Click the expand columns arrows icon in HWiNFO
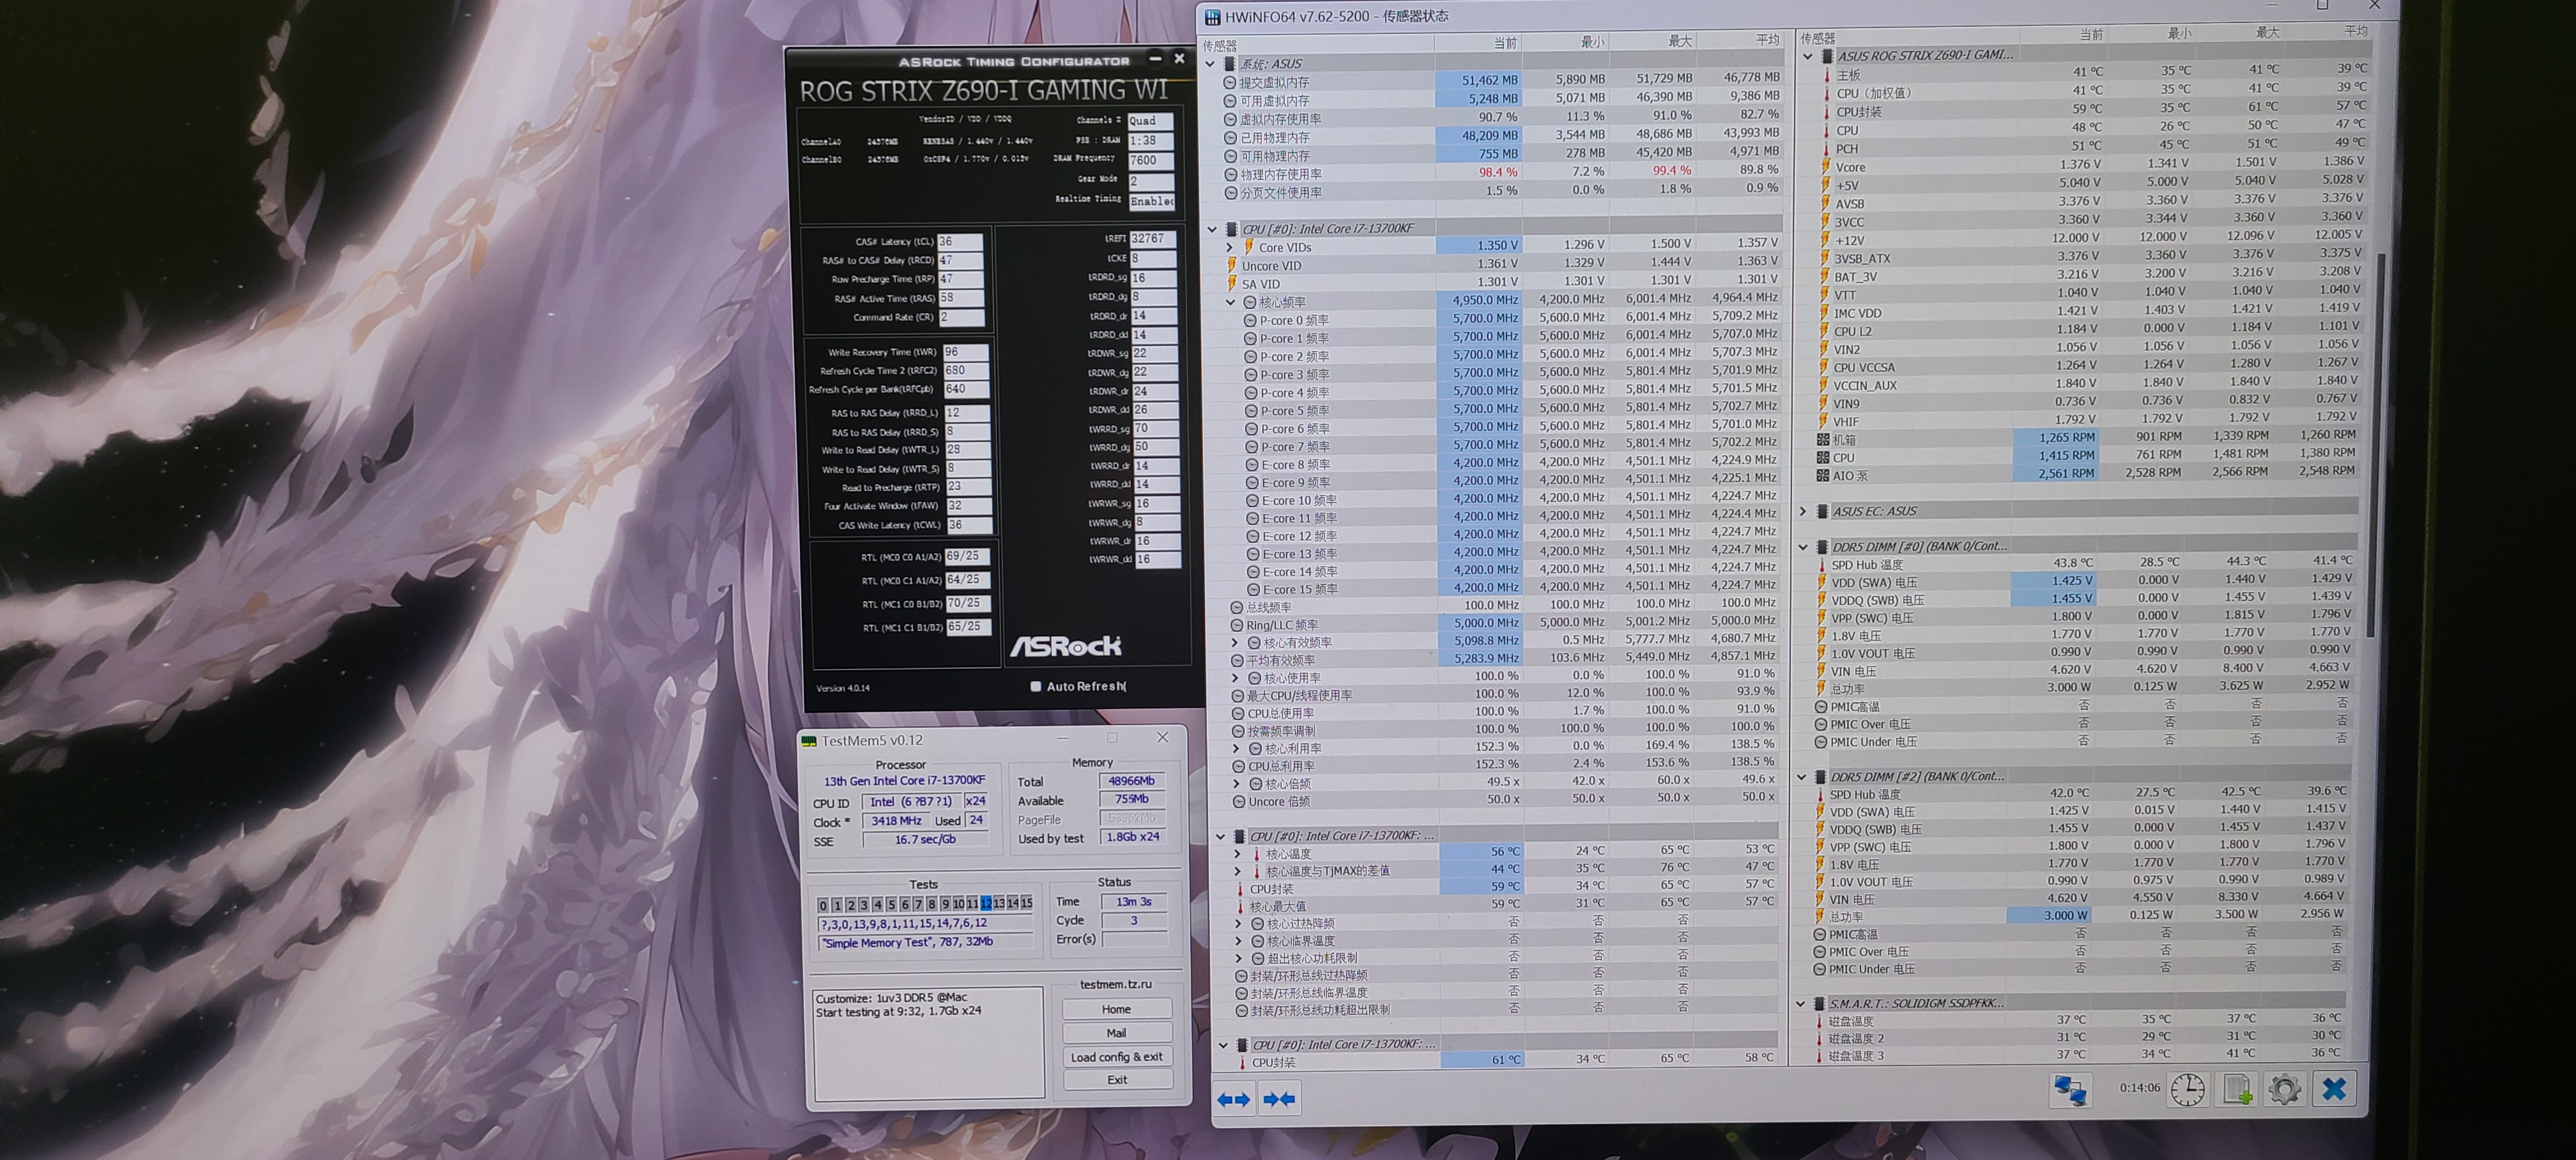The height and width of the screenshot is (1160, 2576). 1234,1099
